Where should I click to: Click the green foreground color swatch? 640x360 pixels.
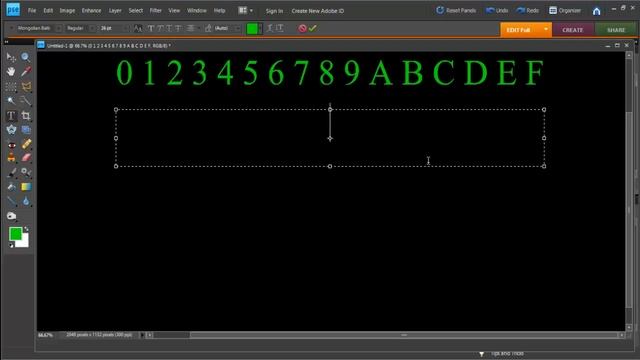pyautogui.click(x=16, y=234)
